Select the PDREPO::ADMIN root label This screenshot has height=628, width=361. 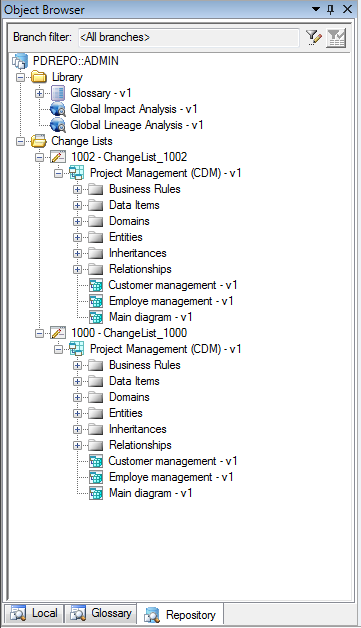pyautogui.click(x=76, y=61)
